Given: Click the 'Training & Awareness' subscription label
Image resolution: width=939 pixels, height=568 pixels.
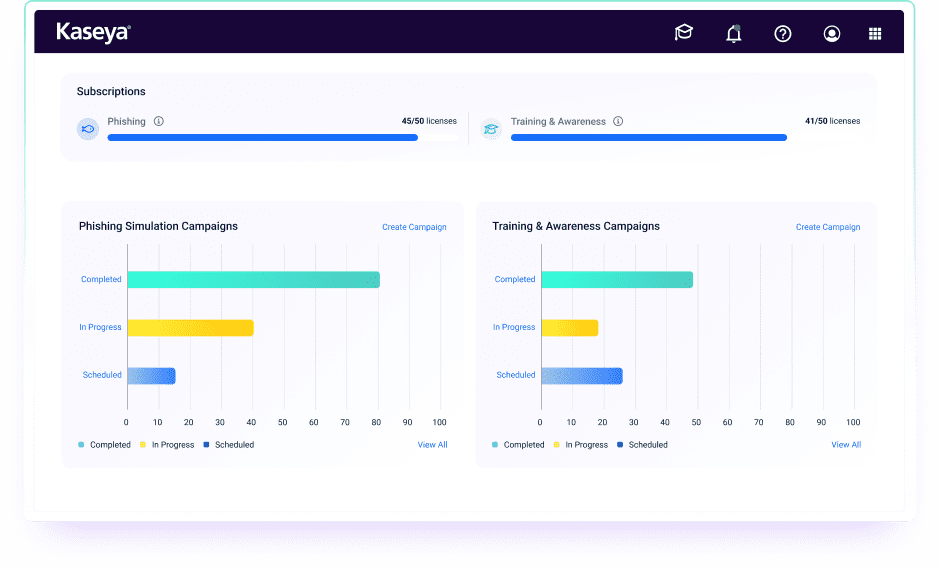Looking at the screenshot, I should click(x=558, y=121).
